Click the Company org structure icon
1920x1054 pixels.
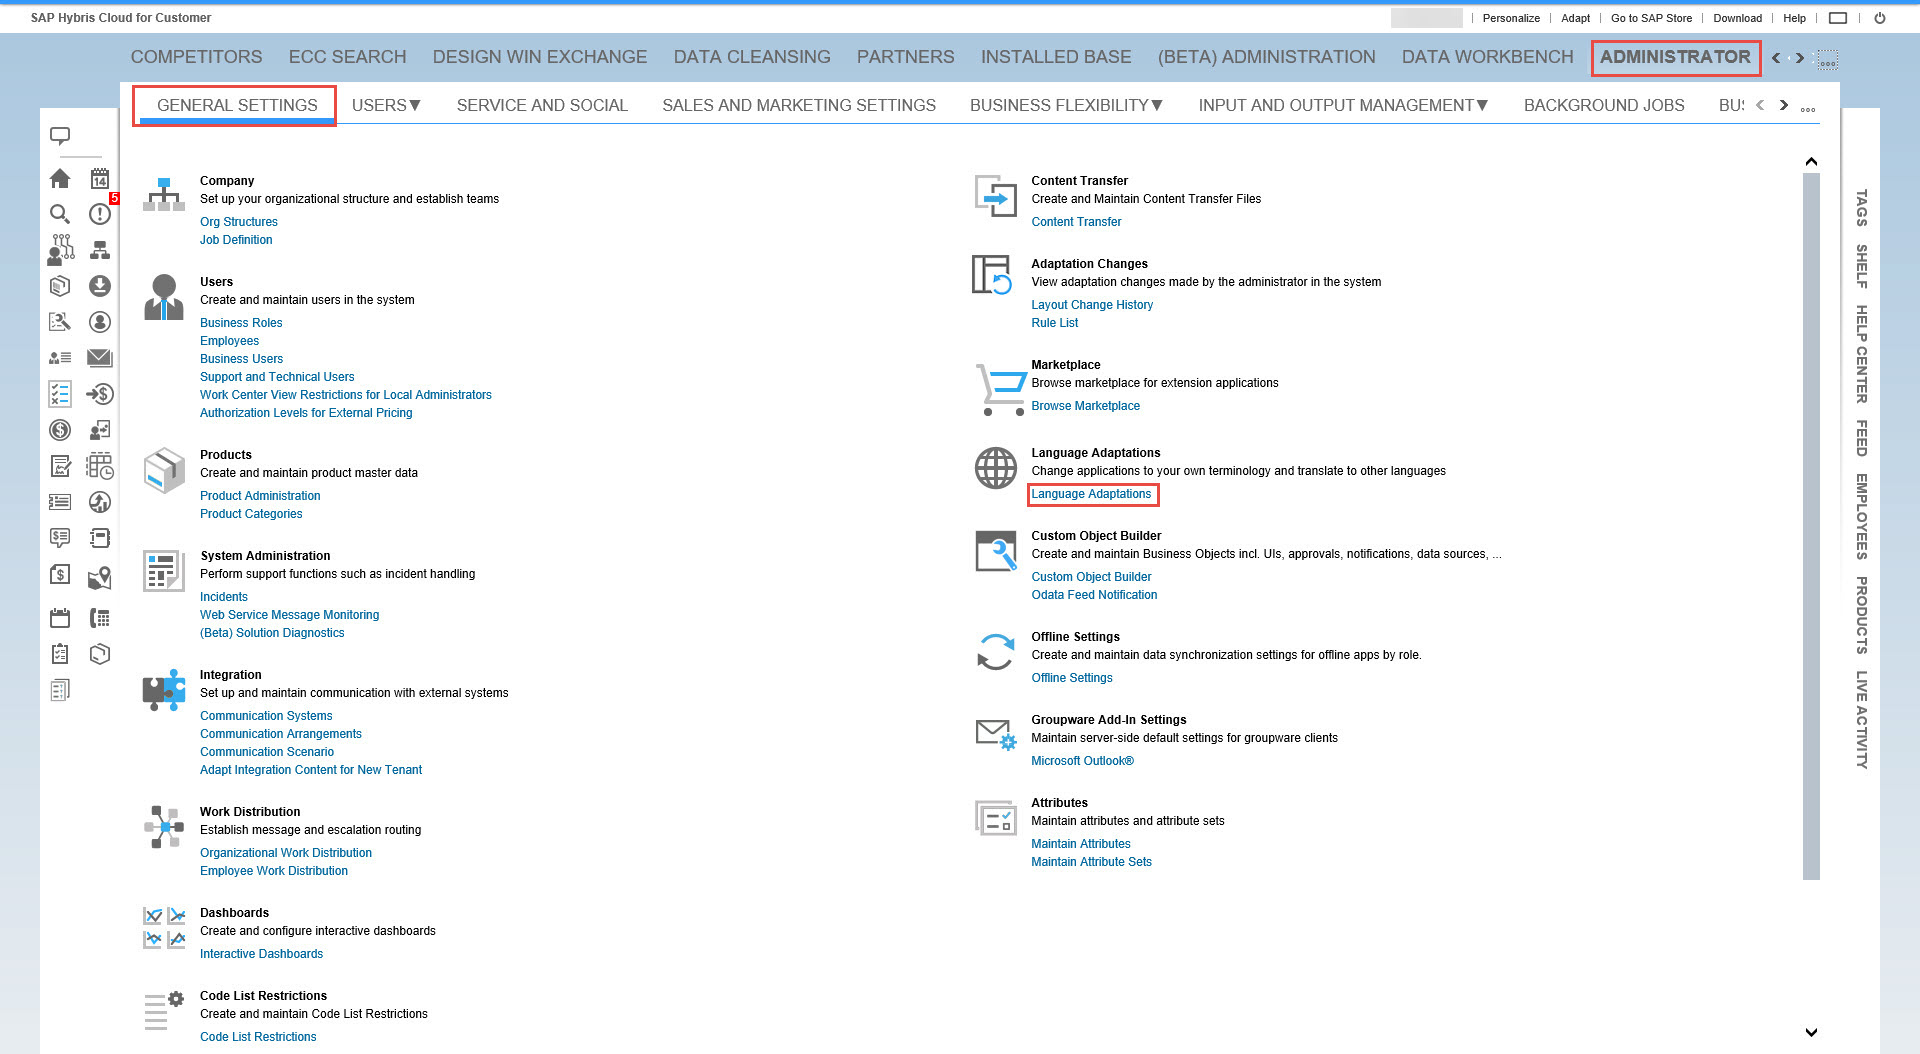(x=164, y=194)
